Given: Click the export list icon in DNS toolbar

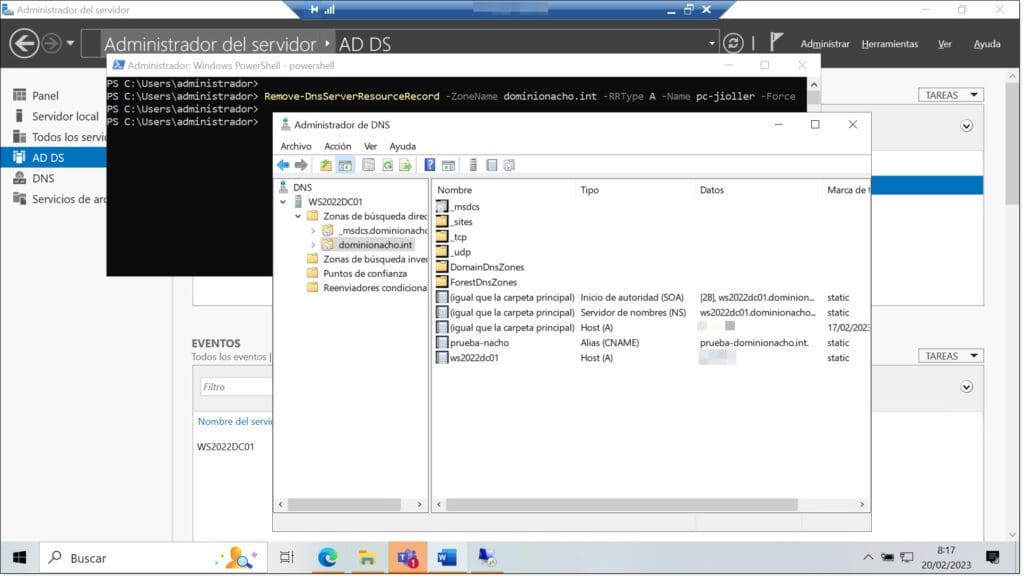Looking at the screenshot, I should click(406, 165).
